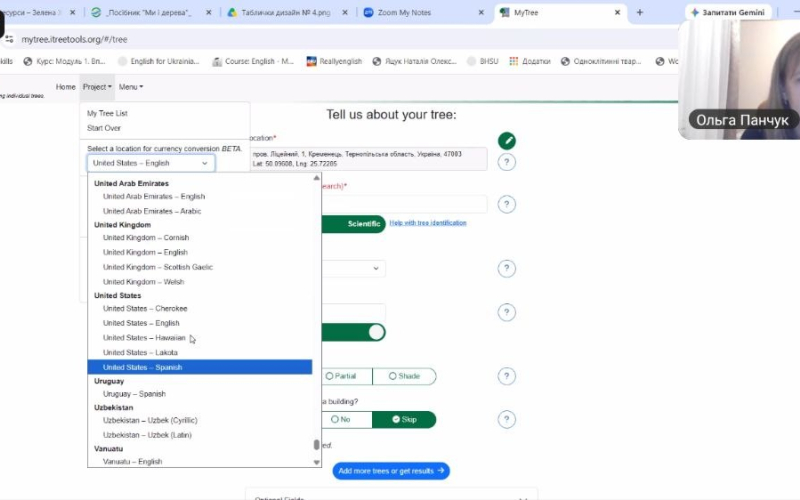Open the tree condition select dropdown
Image resolution: width=800 pixels, height=500 pixels.
(354, 268)
